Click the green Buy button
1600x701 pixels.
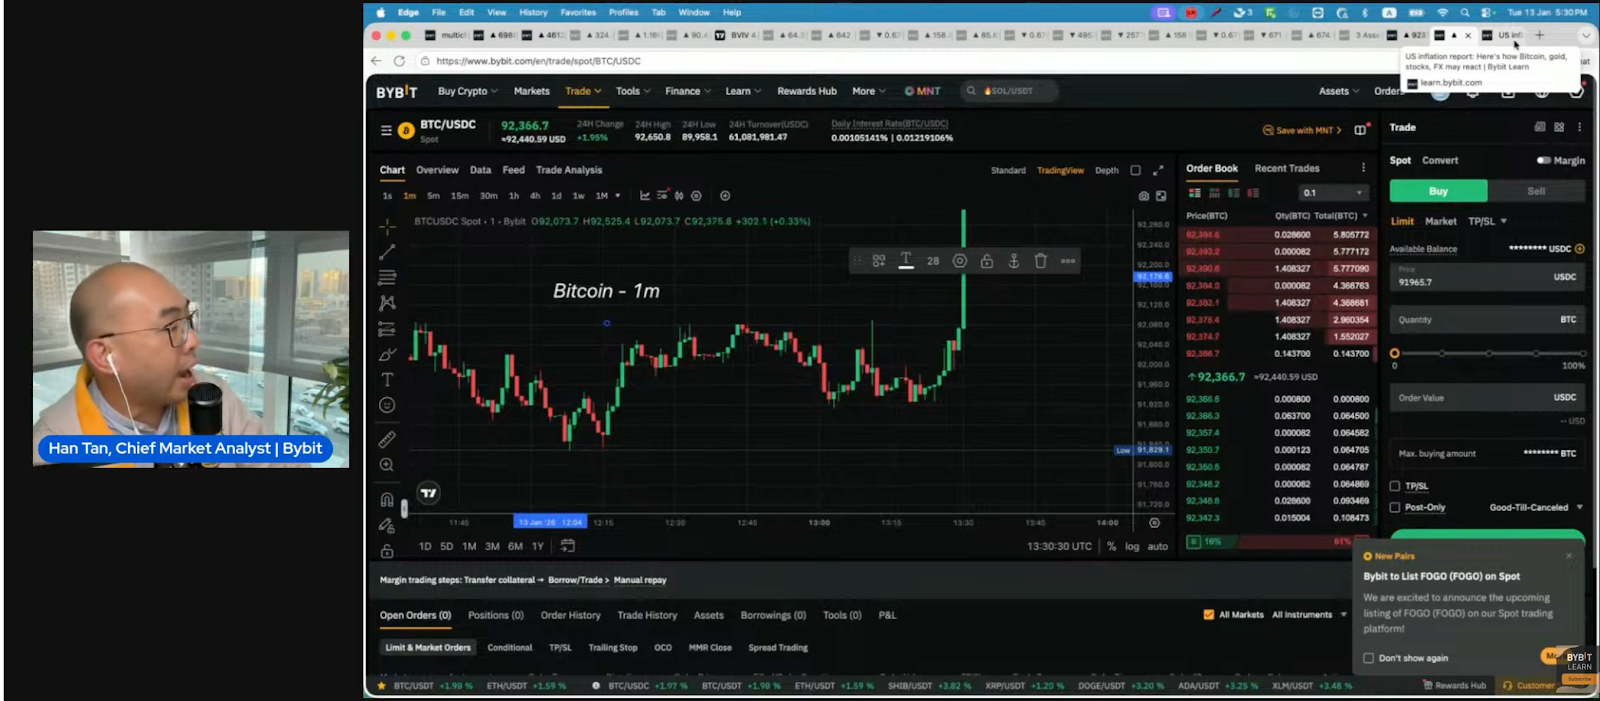(1438, 191)
